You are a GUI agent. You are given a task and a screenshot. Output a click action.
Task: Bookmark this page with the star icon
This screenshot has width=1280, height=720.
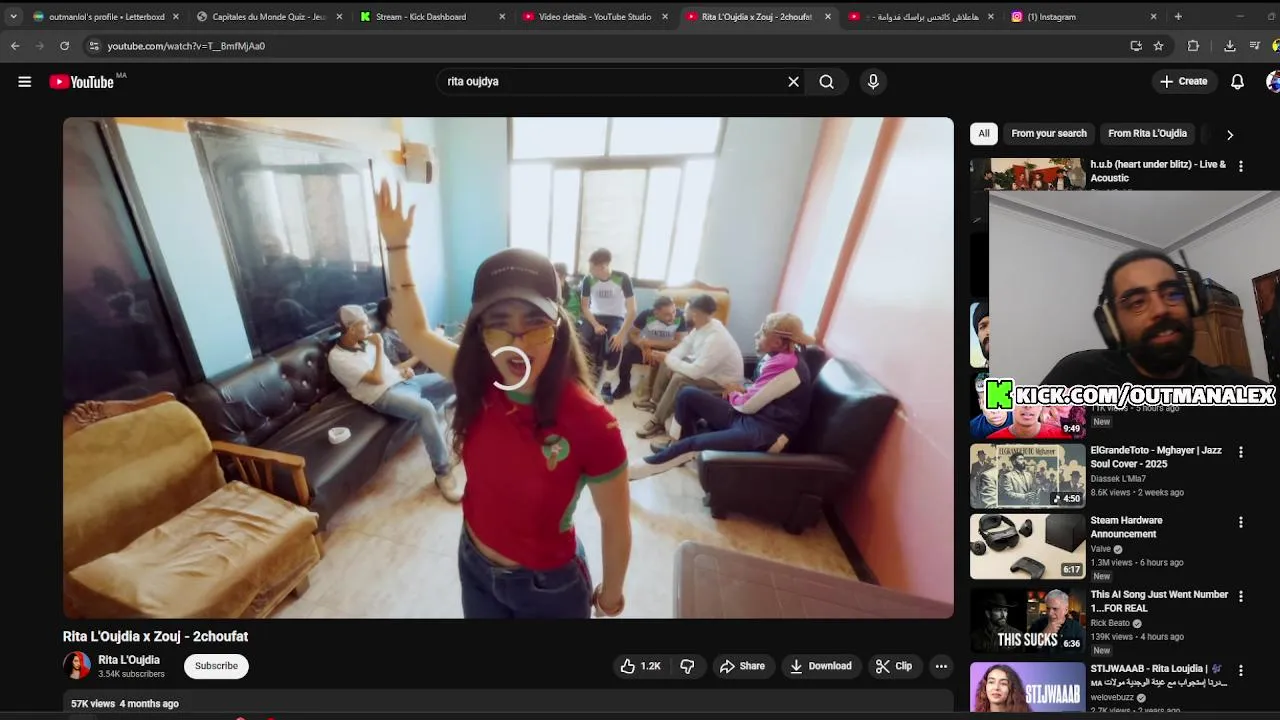click(1158, 46)
